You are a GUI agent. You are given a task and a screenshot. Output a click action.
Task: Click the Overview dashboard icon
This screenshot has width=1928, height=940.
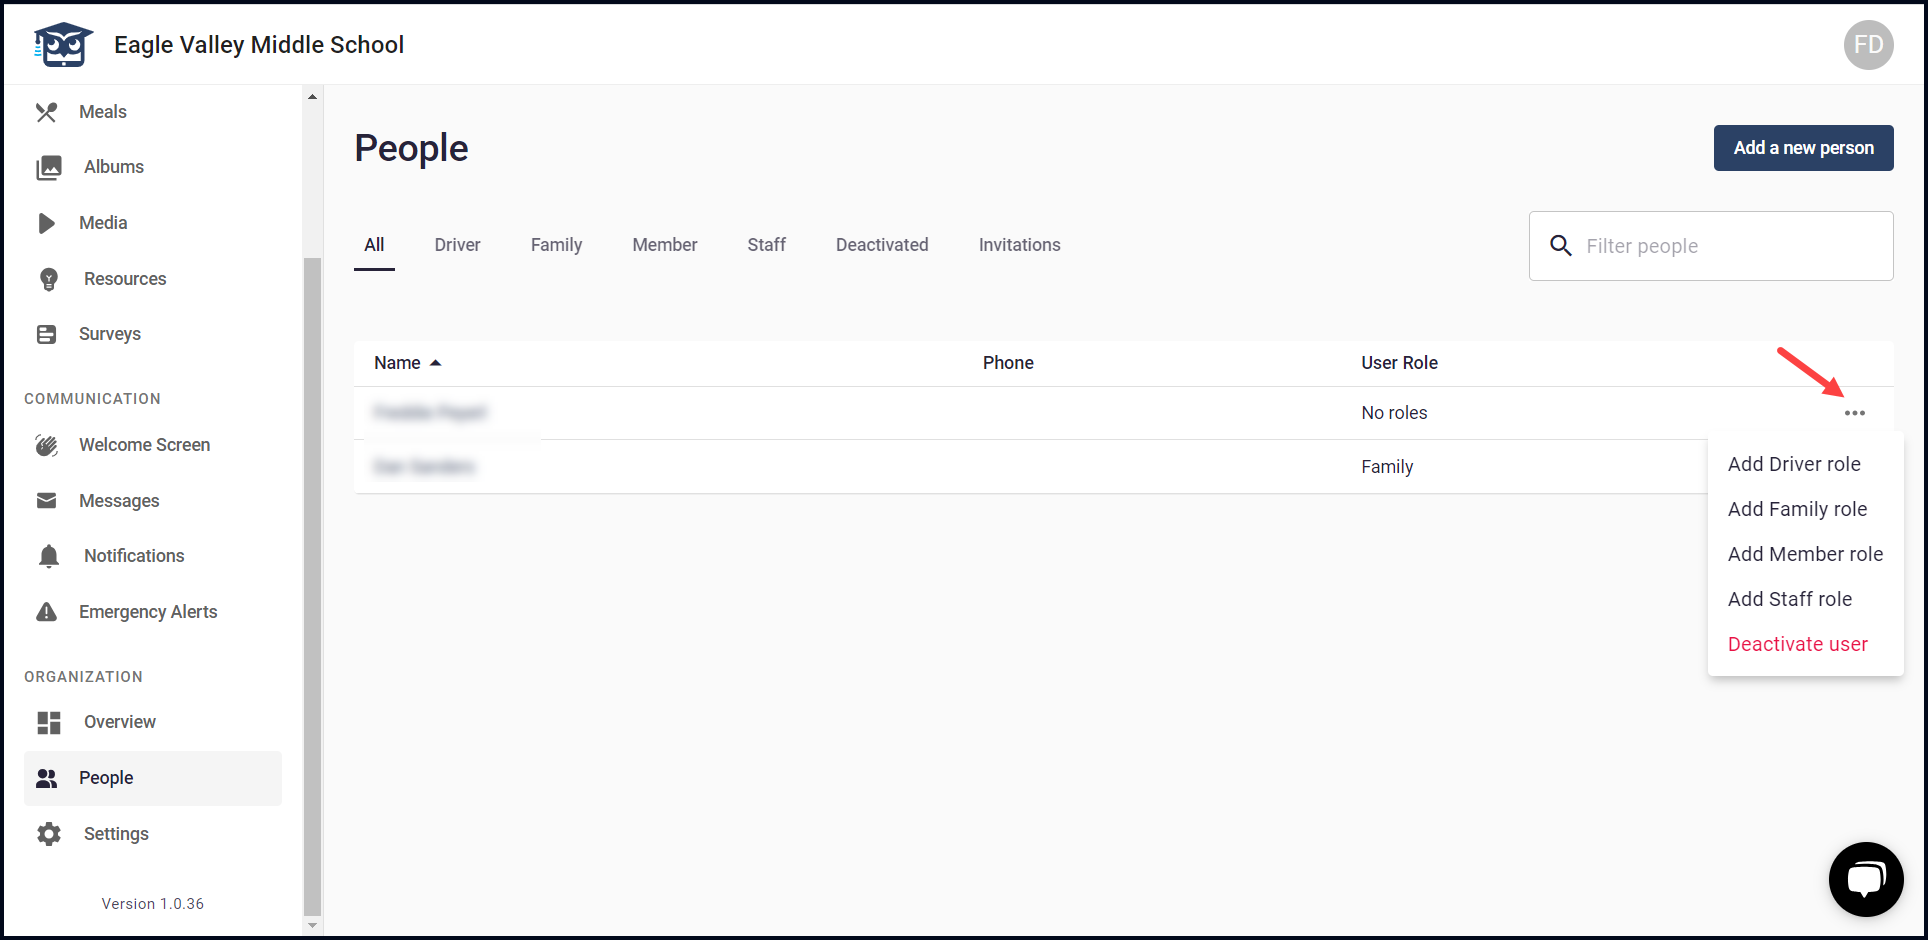click(49, 722)
